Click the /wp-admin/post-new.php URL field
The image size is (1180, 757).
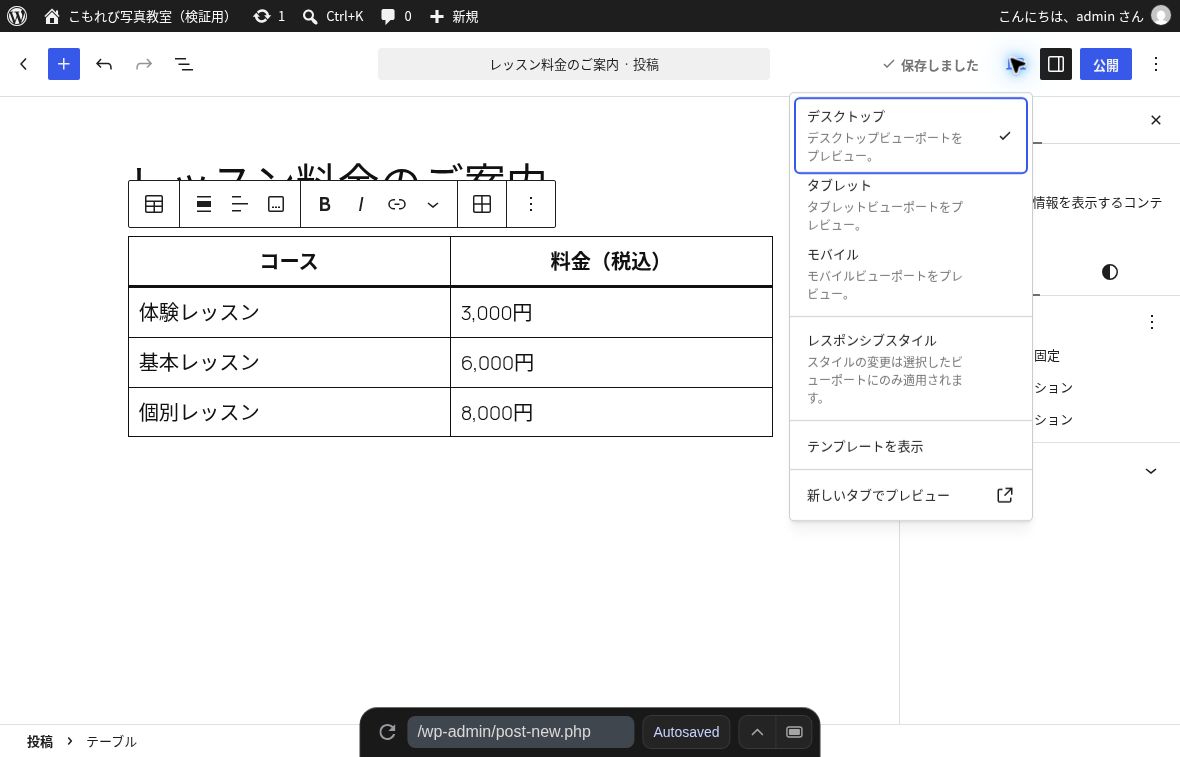pos(521,732)
